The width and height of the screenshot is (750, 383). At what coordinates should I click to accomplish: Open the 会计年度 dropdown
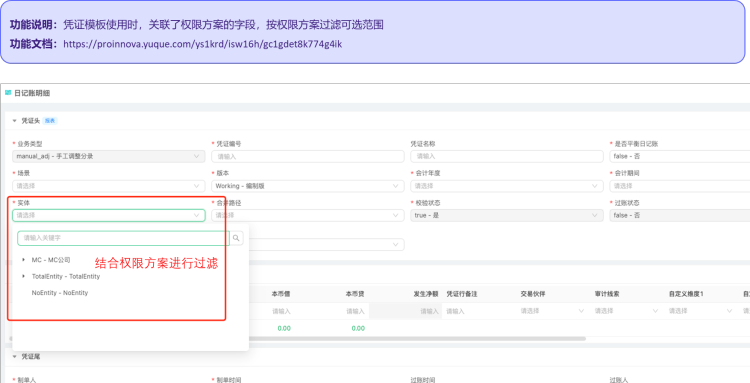coord(507,186)
